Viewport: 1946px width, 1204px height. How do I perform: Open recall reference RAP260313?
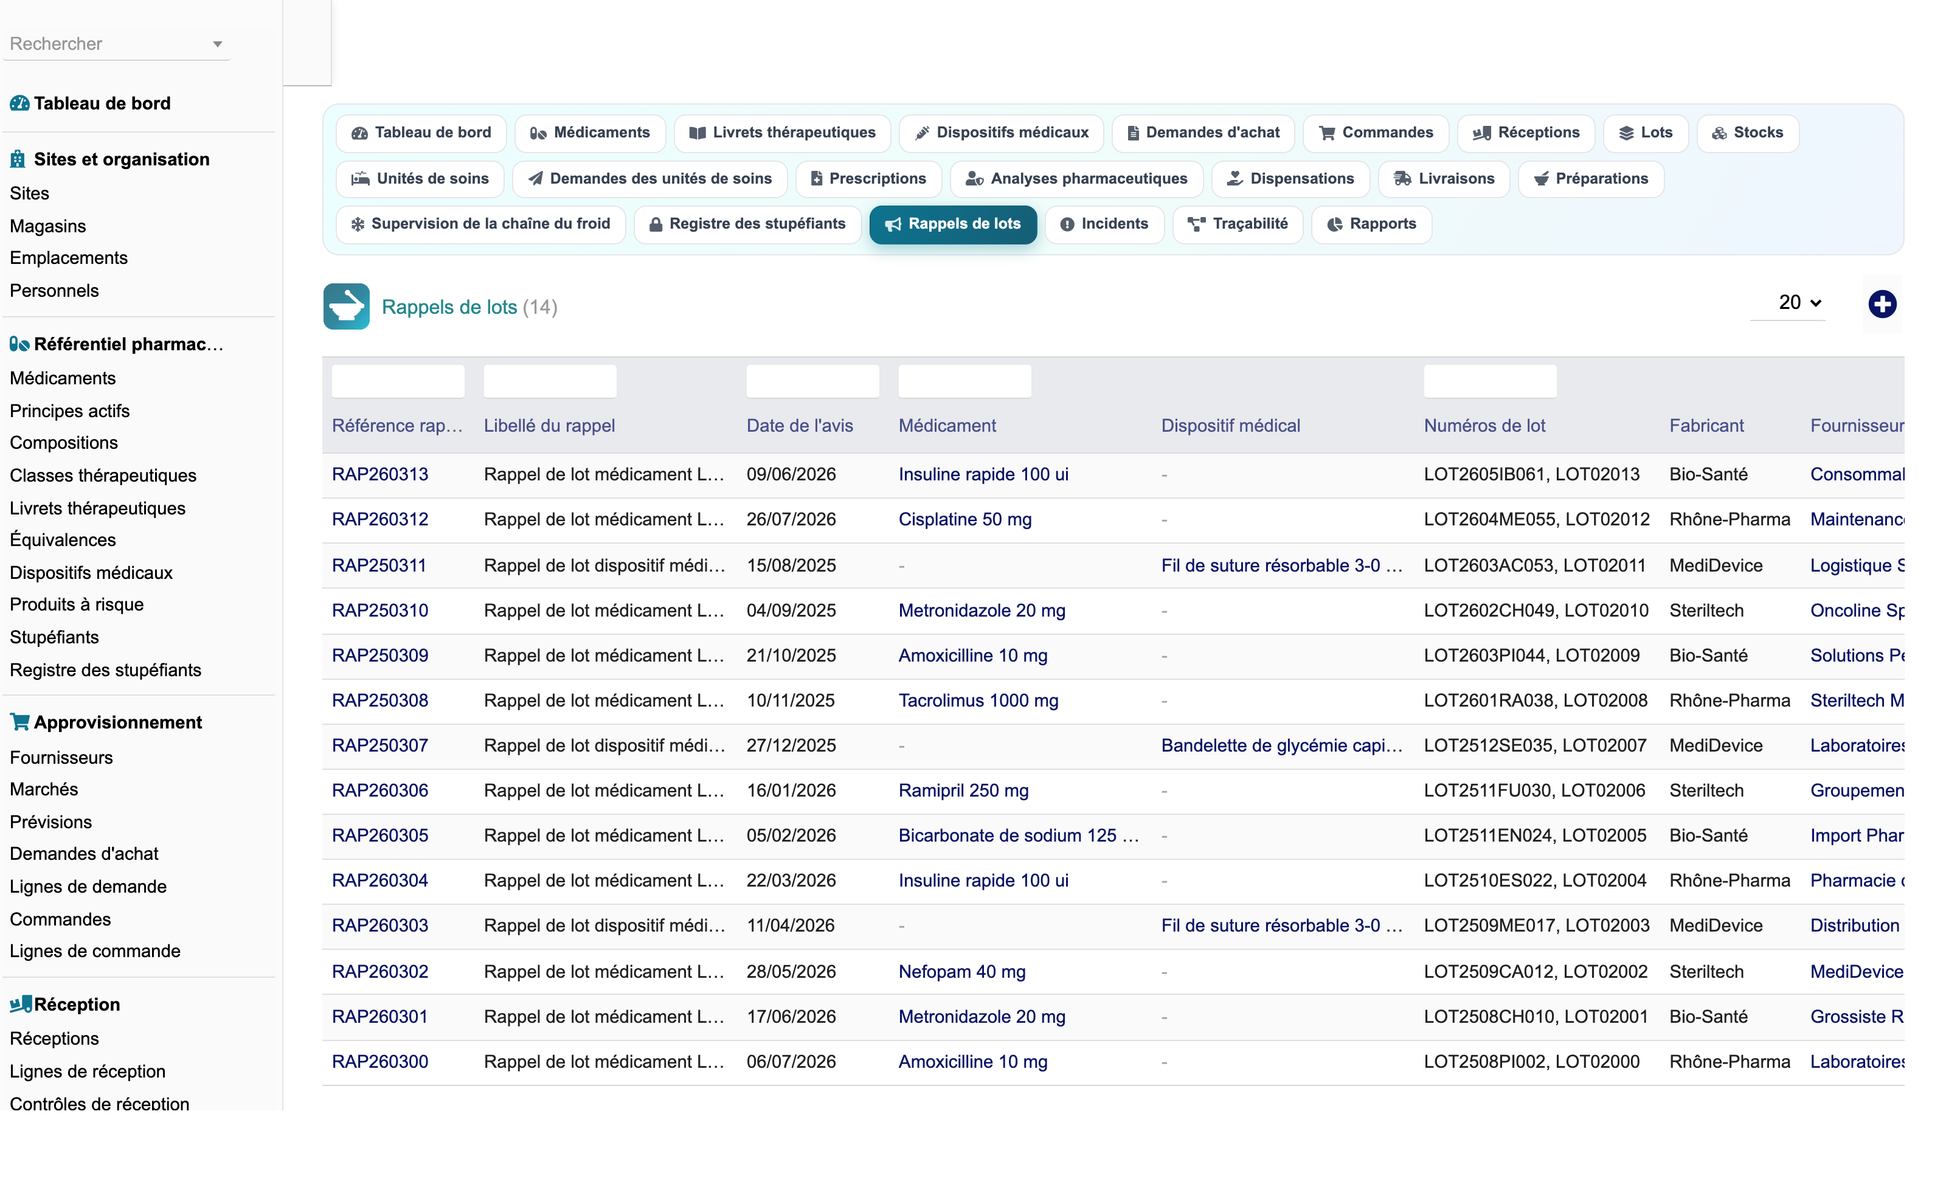coord(380,474)
